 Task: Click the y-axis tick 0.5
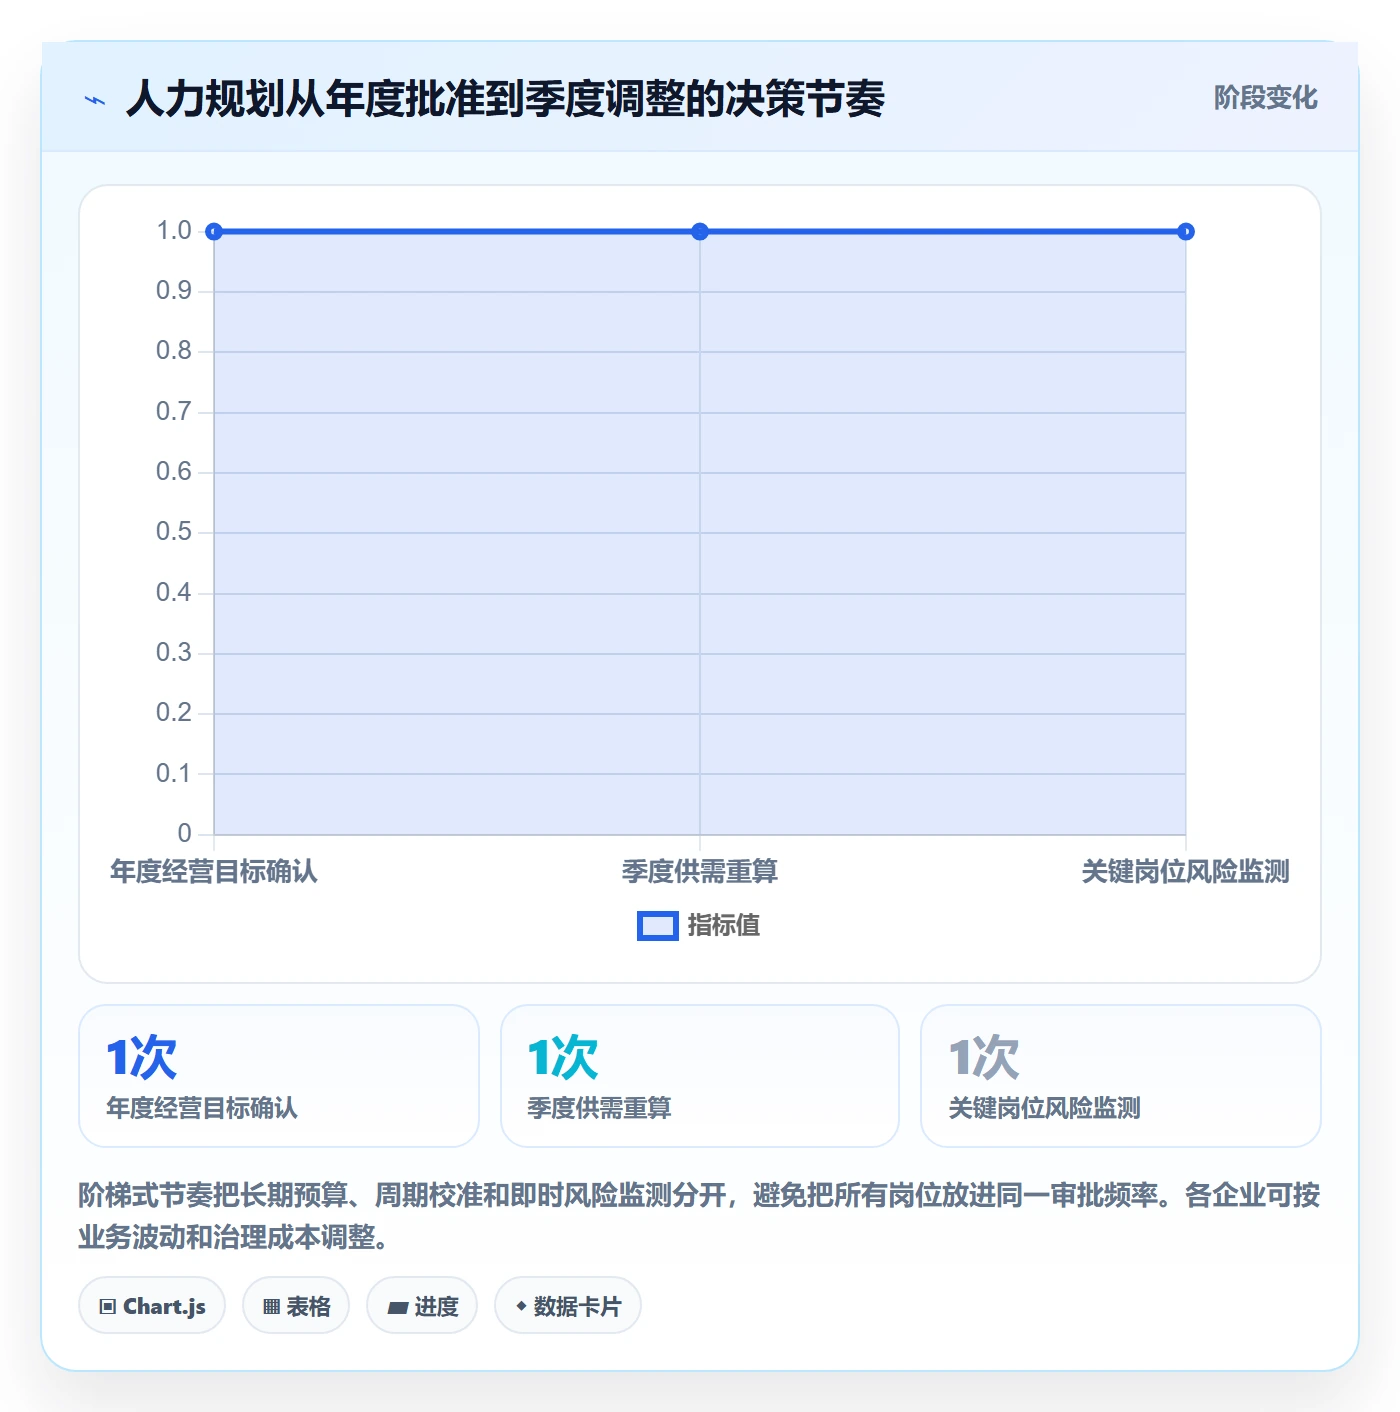tap(174, 532)
